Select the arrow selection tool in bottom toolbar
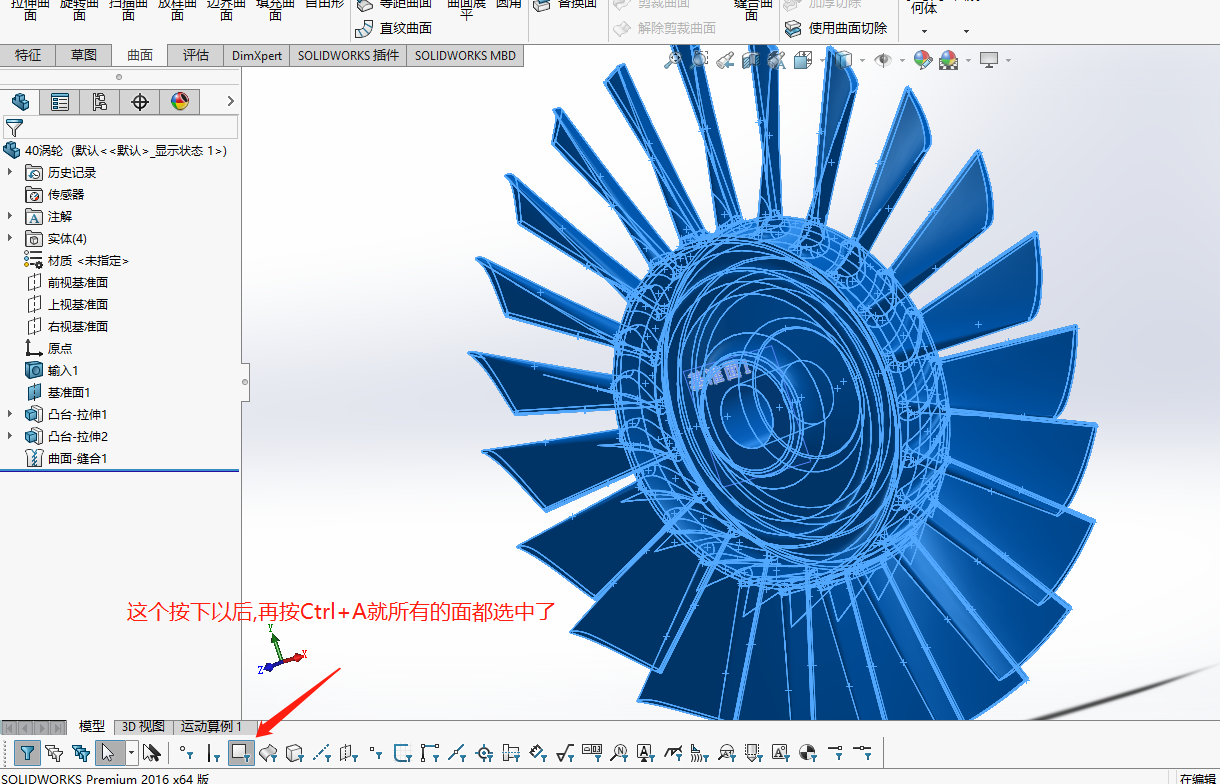The width and height of the screenshot is (1220, 784). coord(112,752)
